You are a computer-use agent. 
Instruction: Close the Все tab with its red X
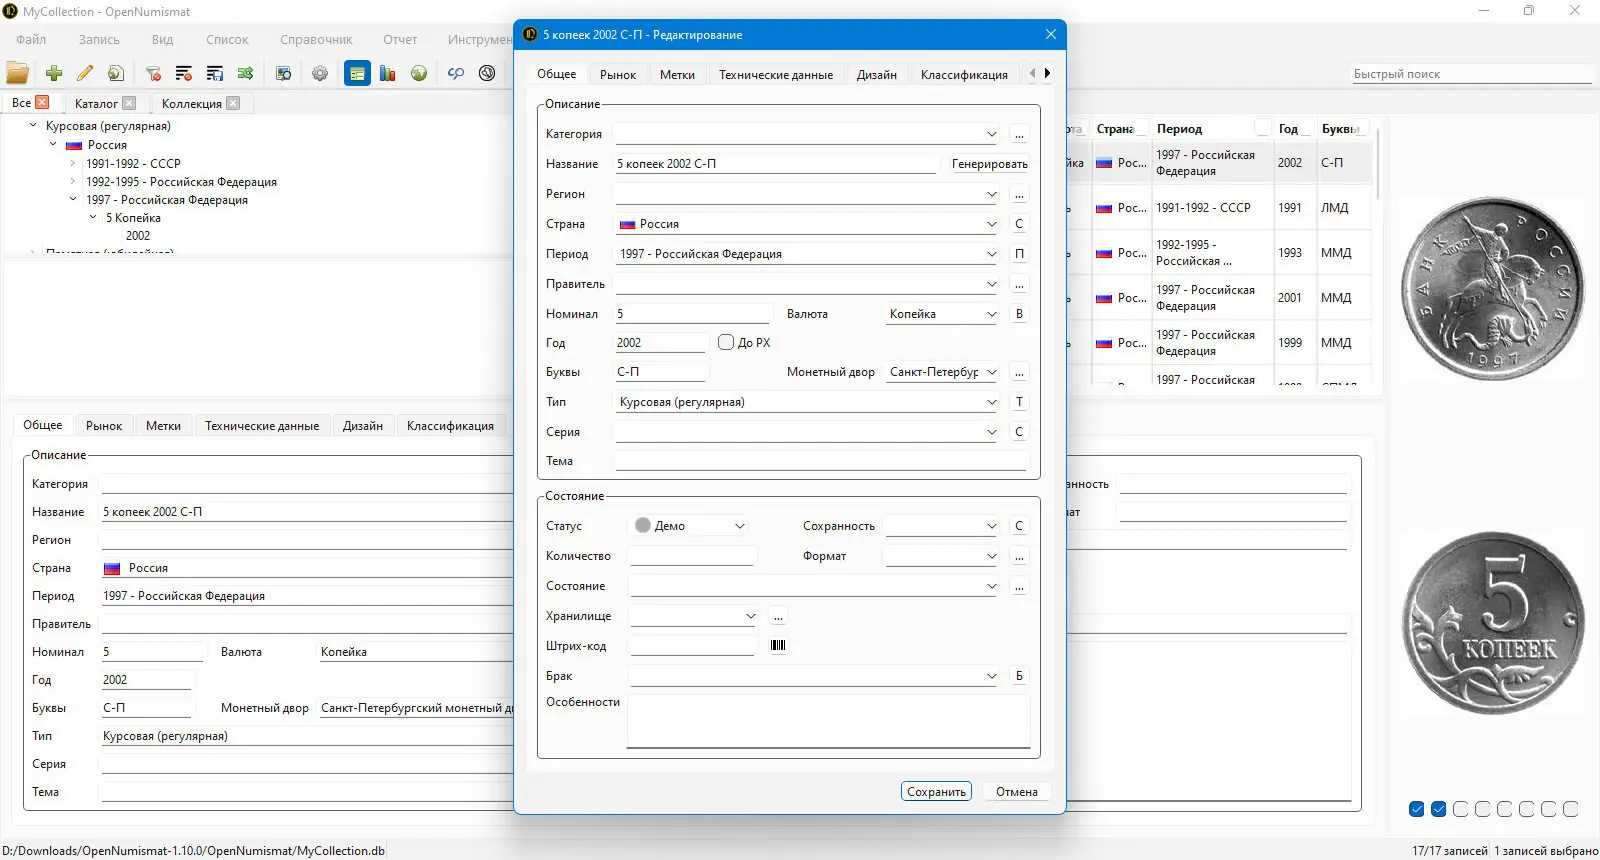tap(42, 102)
